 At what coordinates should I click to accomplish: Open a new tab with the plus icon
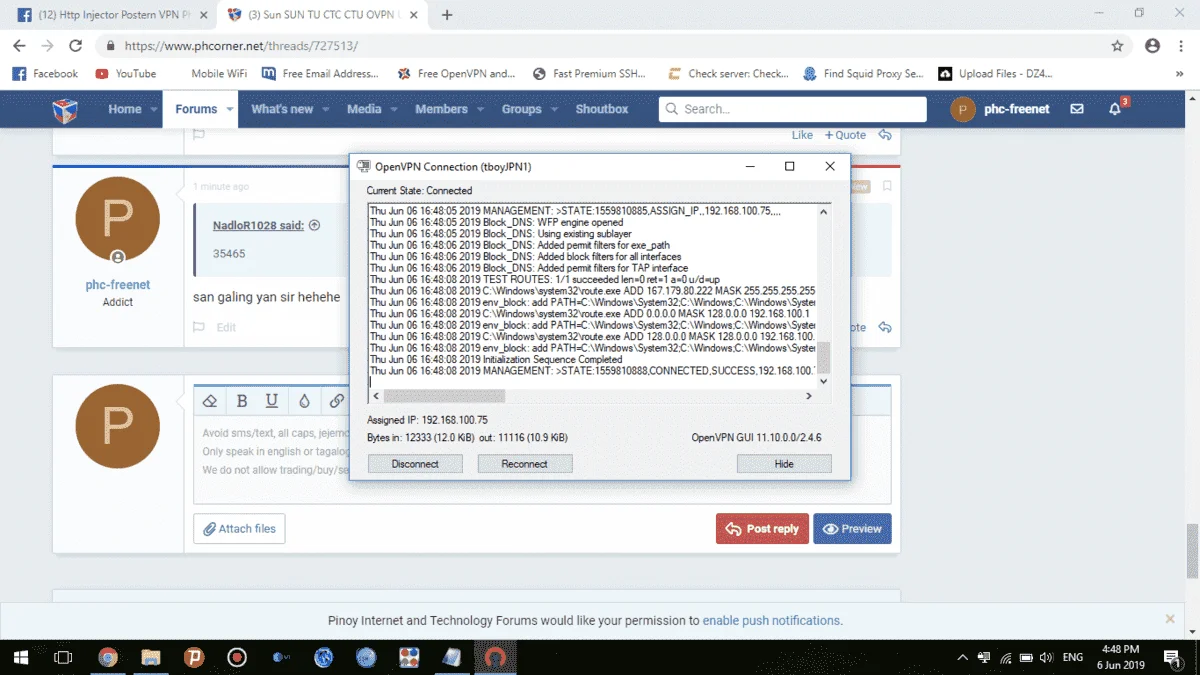[447, 15]
